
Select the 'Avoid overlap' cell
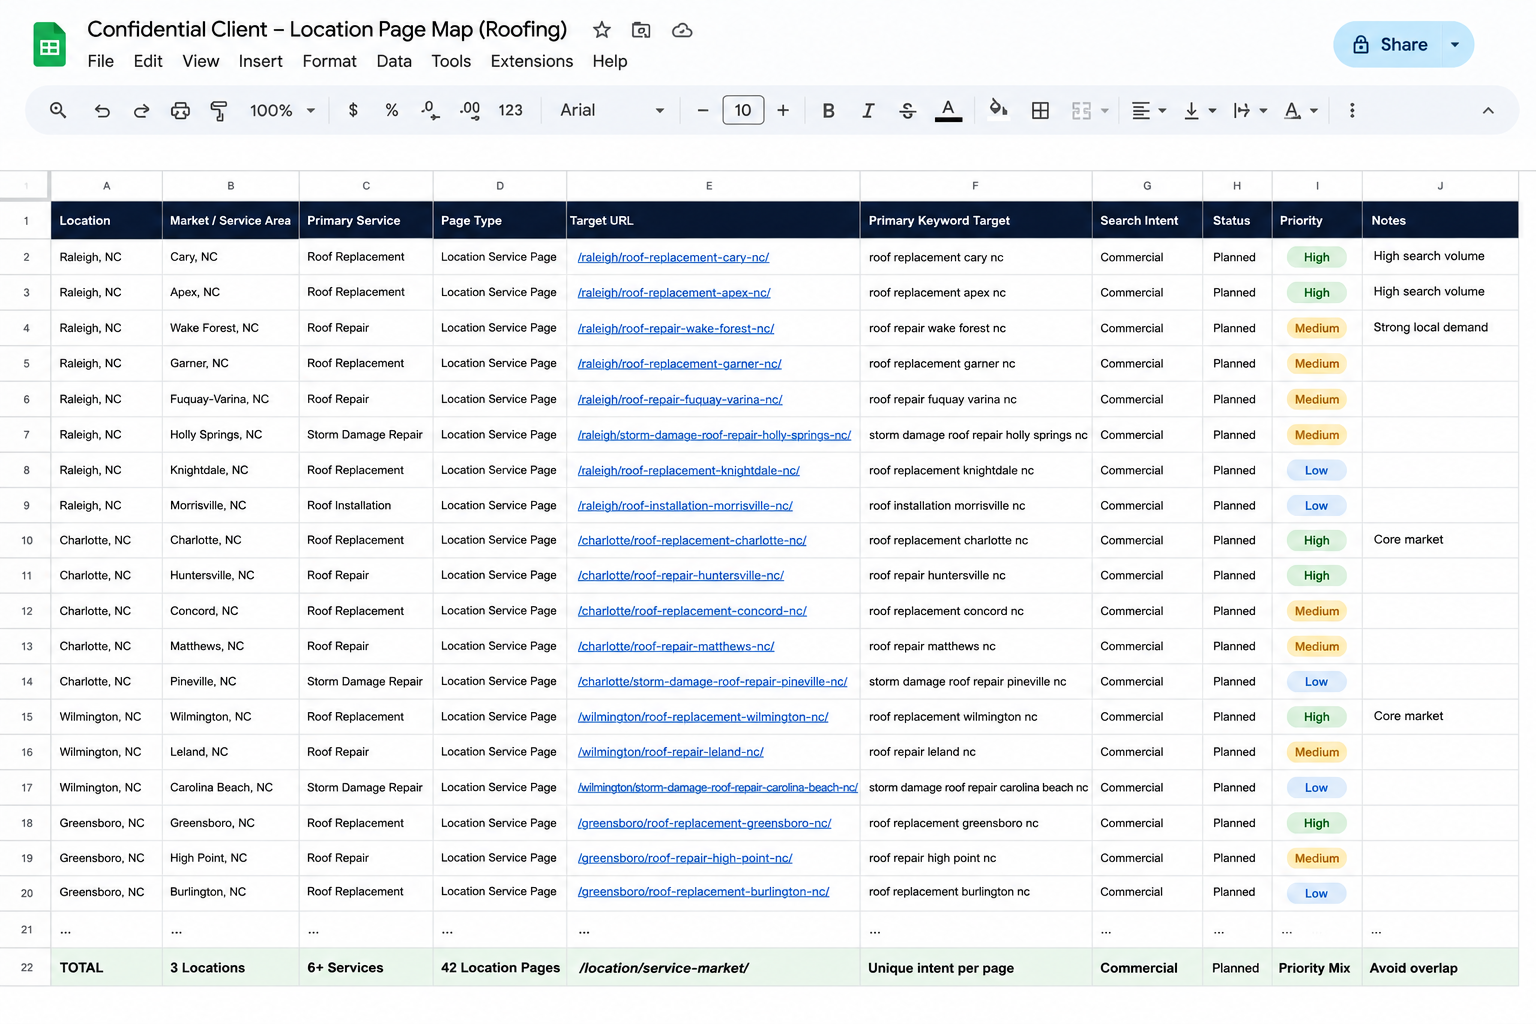point(1440,968)
